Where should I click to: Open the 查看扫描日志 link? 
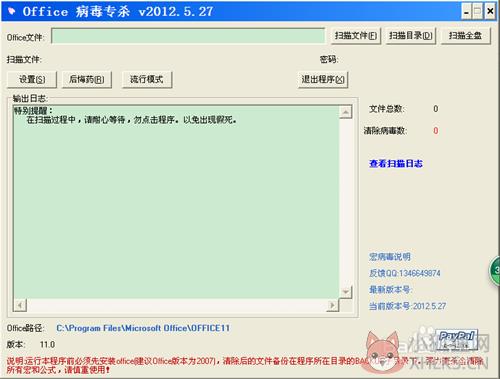(396, 164)
